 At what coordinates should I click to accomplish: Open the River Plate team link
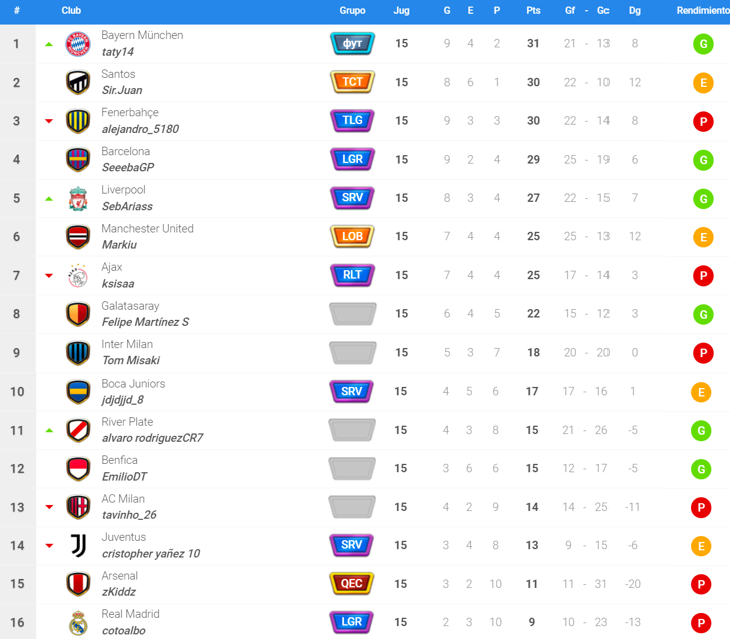point(127,422)
